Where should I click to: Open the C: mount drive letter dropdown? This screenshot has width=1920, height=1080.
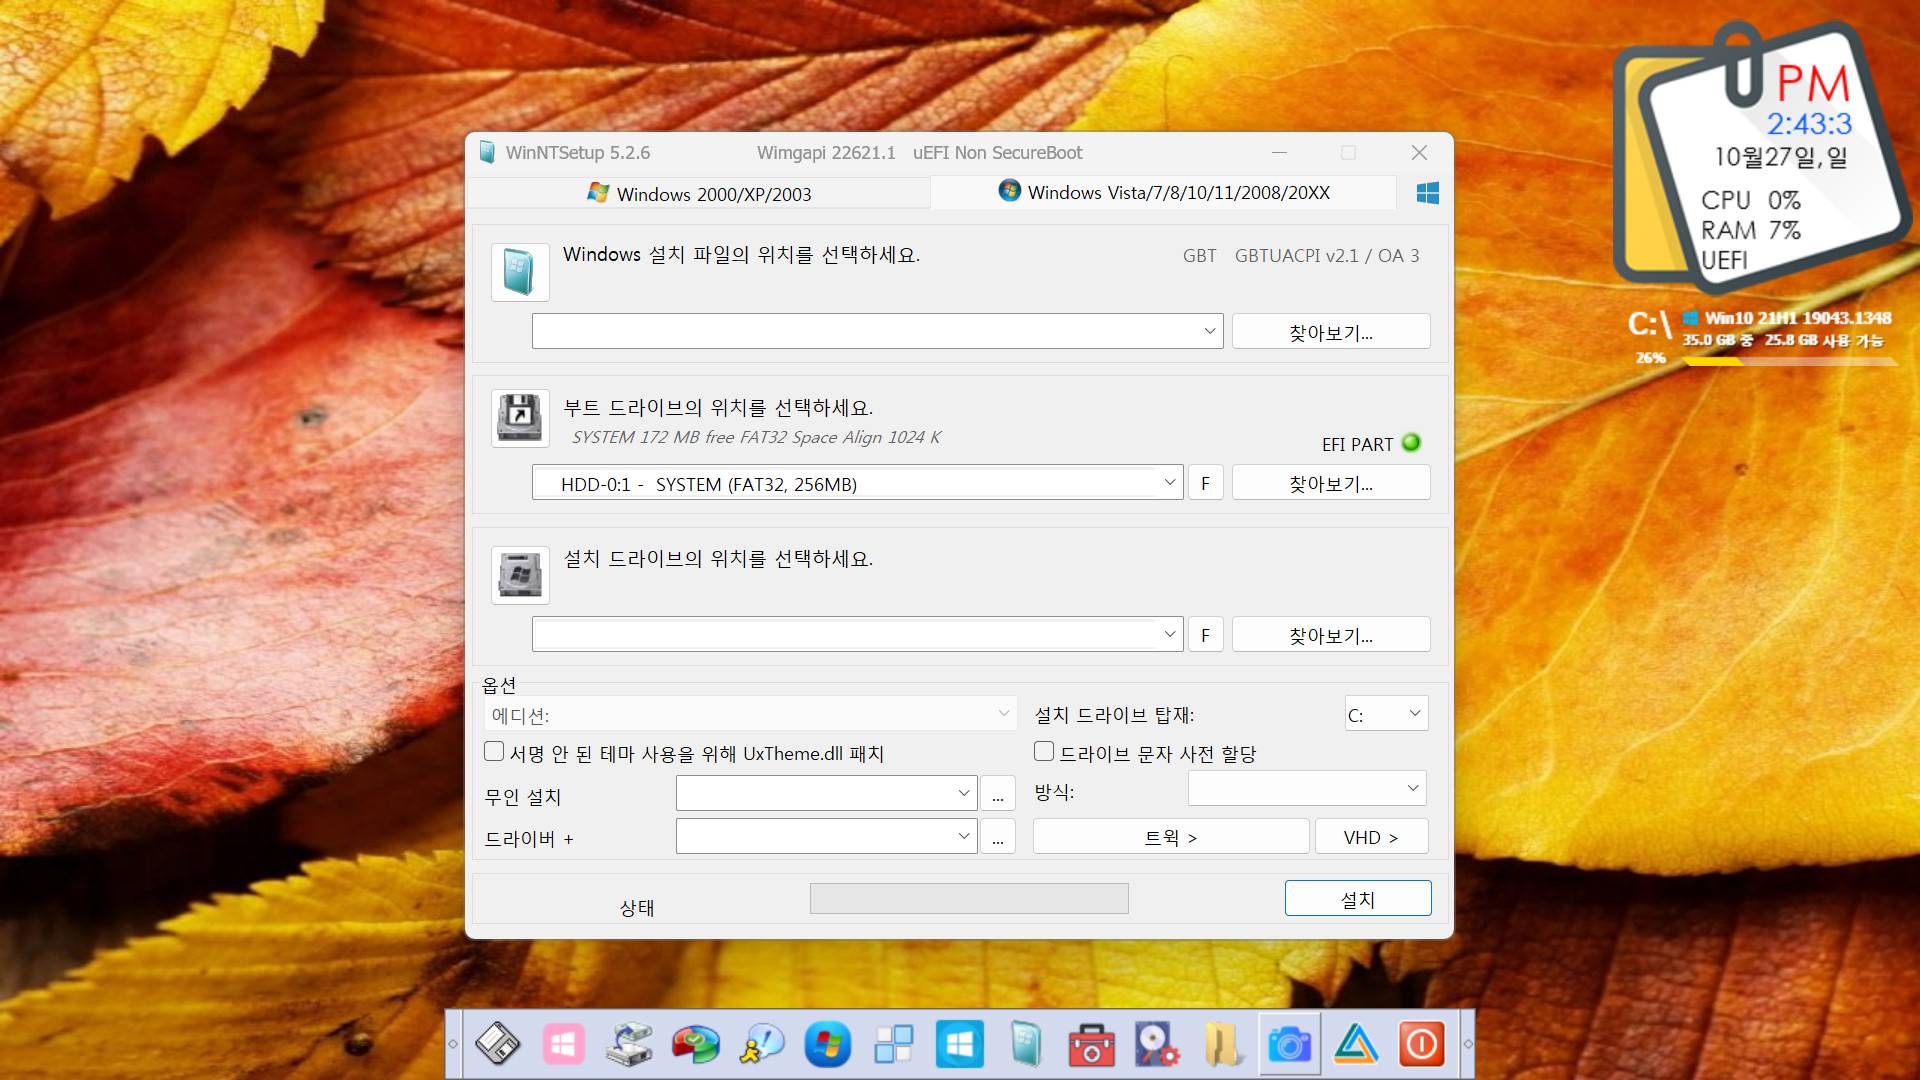pos(1386,714)
